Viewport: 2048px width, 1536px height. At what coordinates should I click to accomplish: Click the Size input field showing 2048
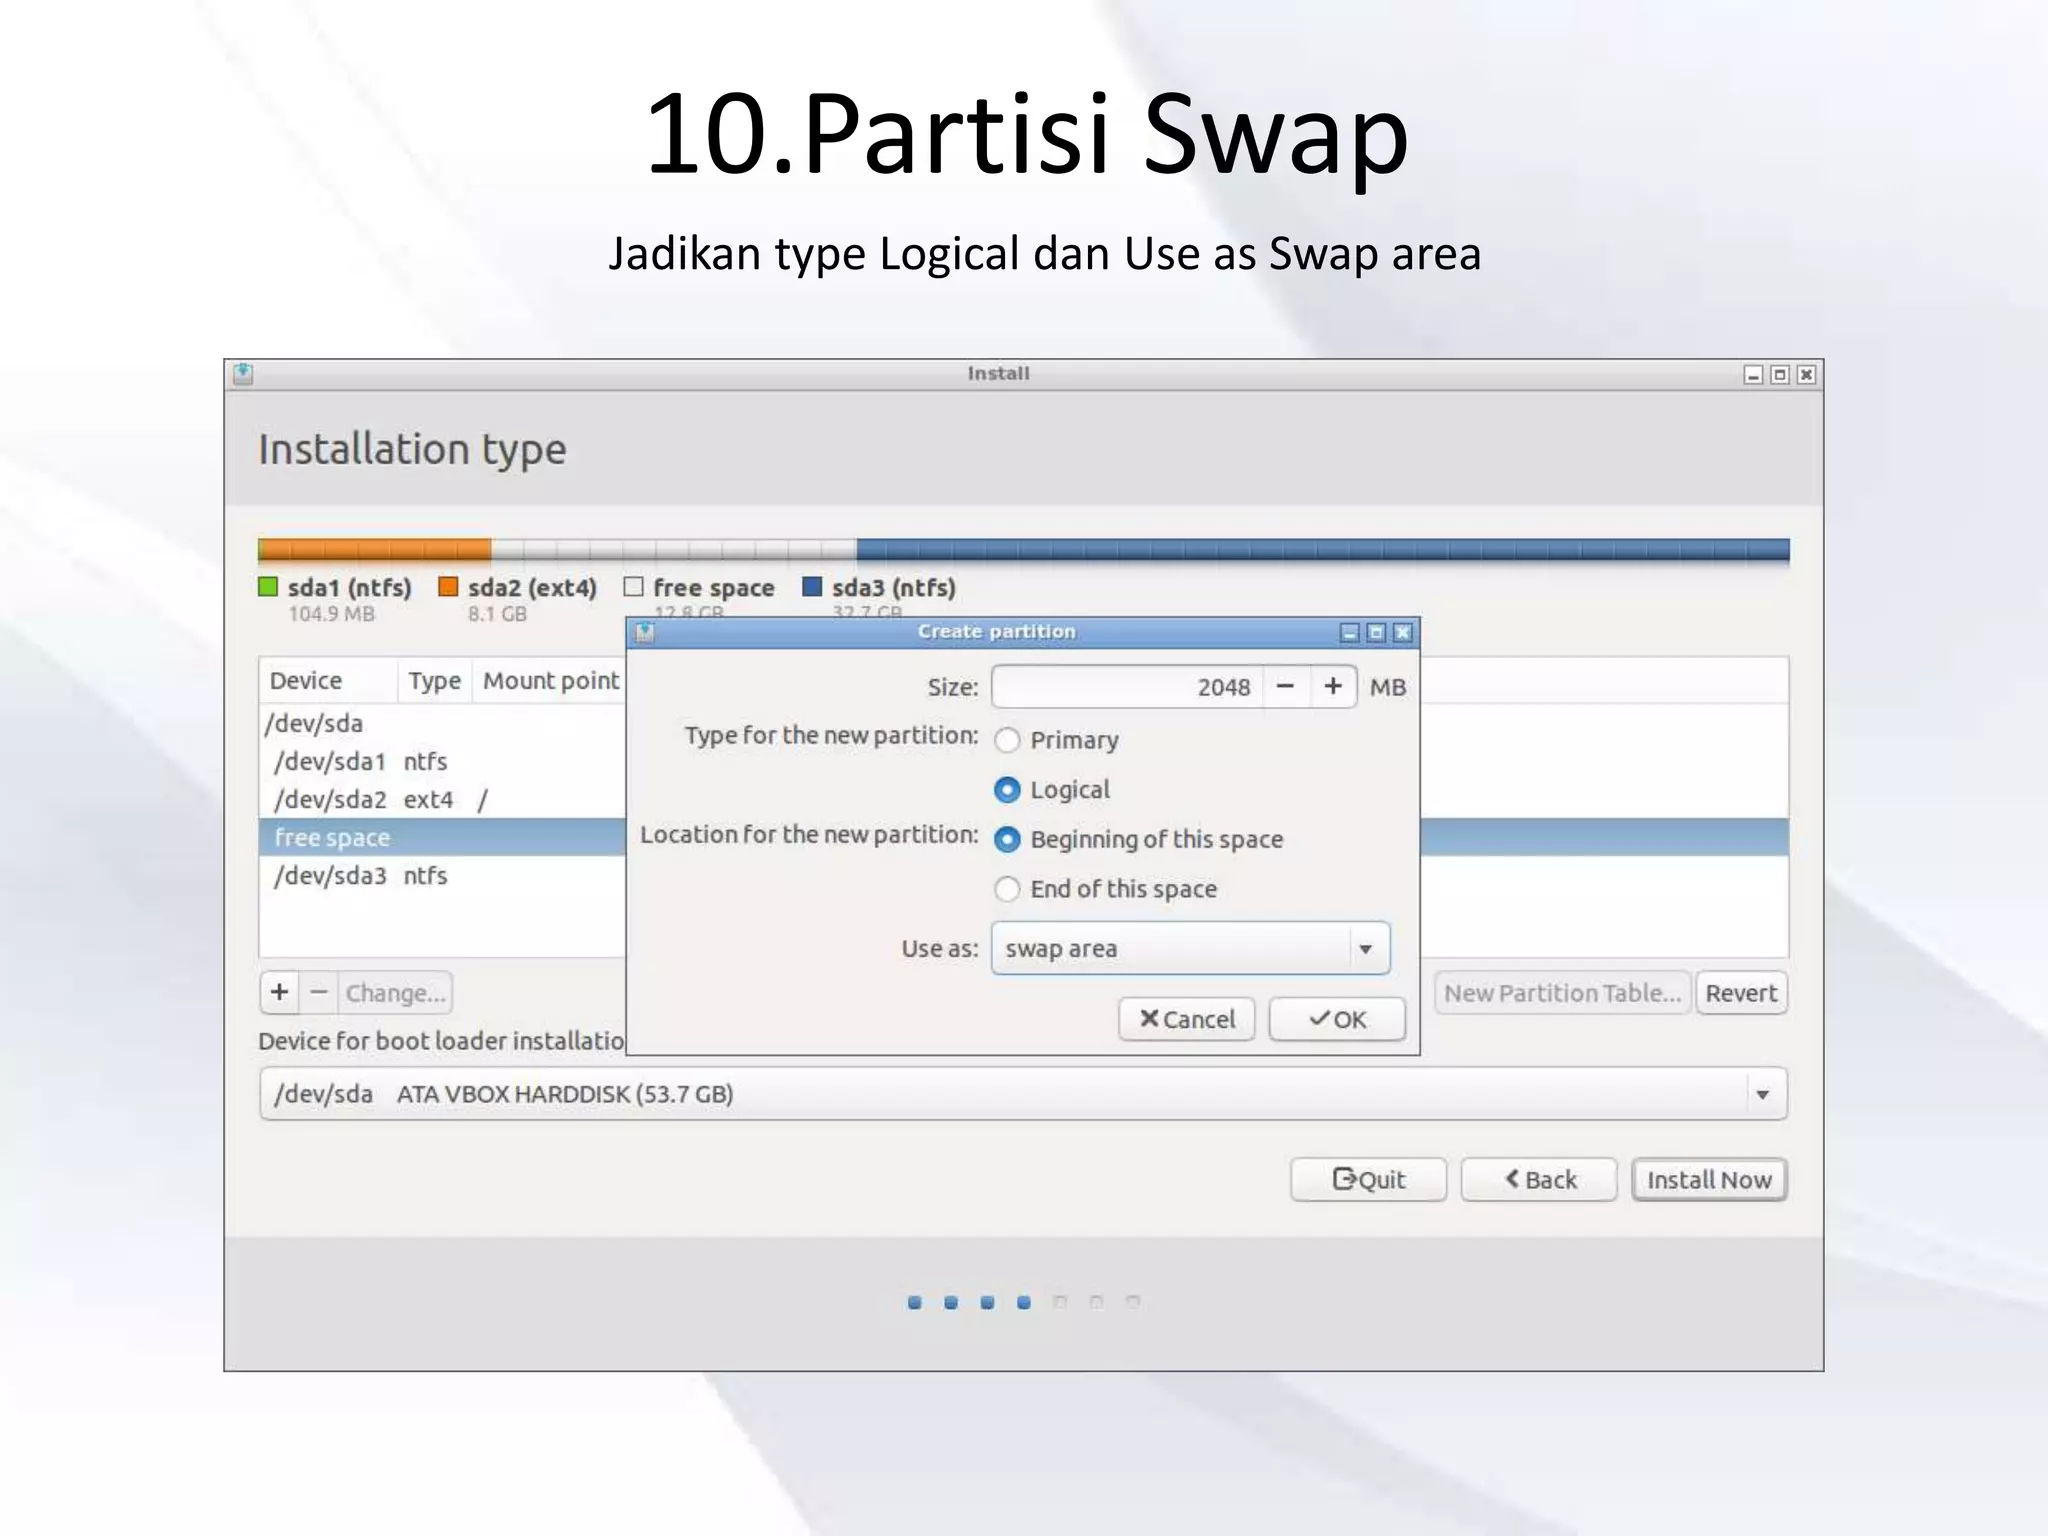point(1127,687)
